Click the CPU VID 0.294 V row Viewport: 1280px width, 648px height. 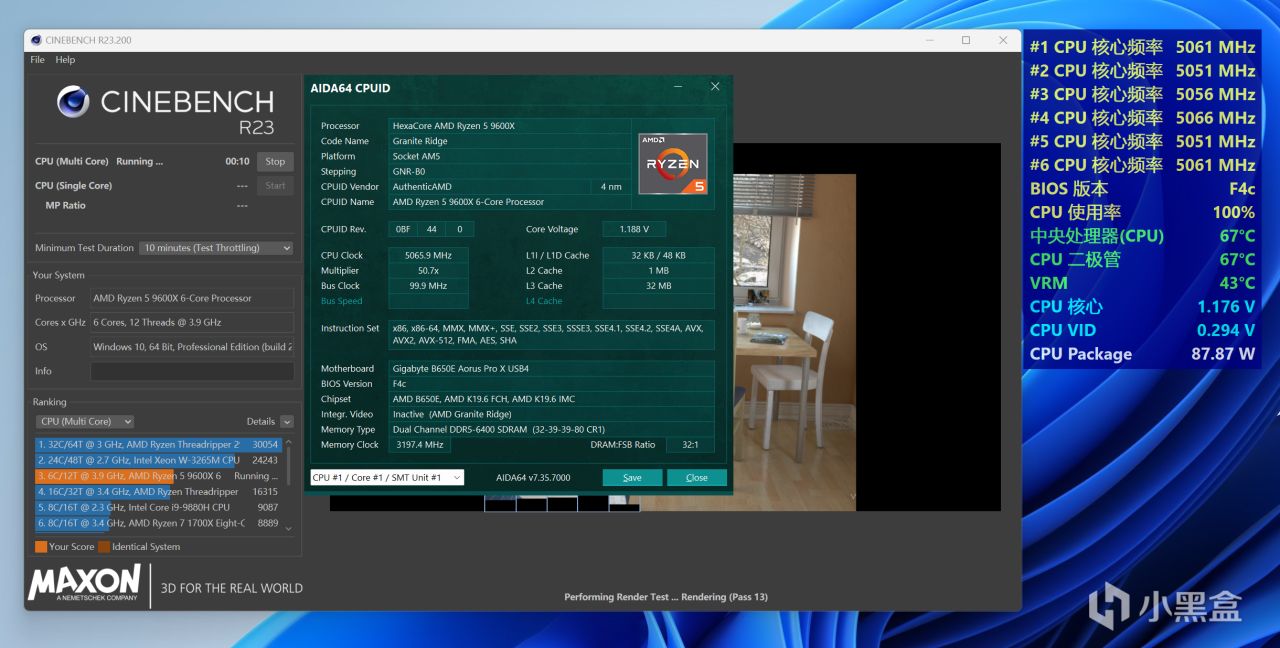click(x=1142, y=330)
